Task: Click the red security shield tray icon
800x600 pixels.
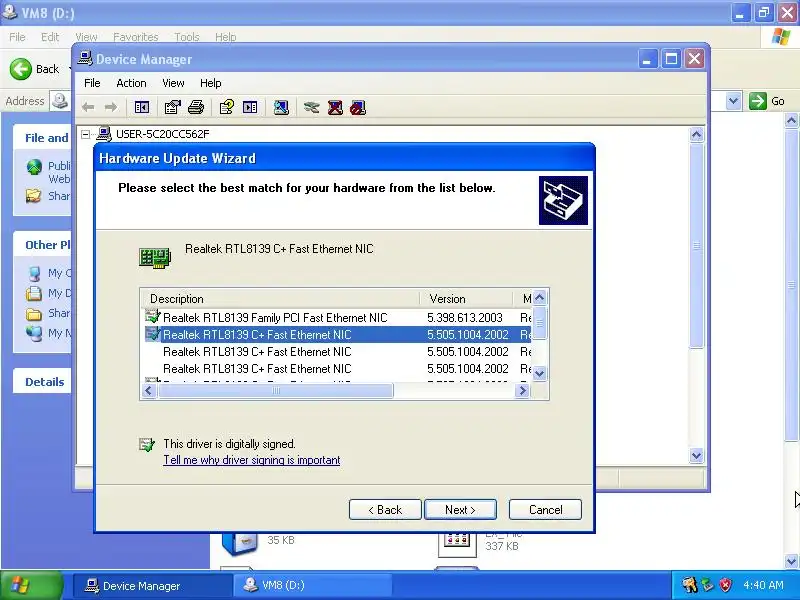Action: (x=726, y=585)
